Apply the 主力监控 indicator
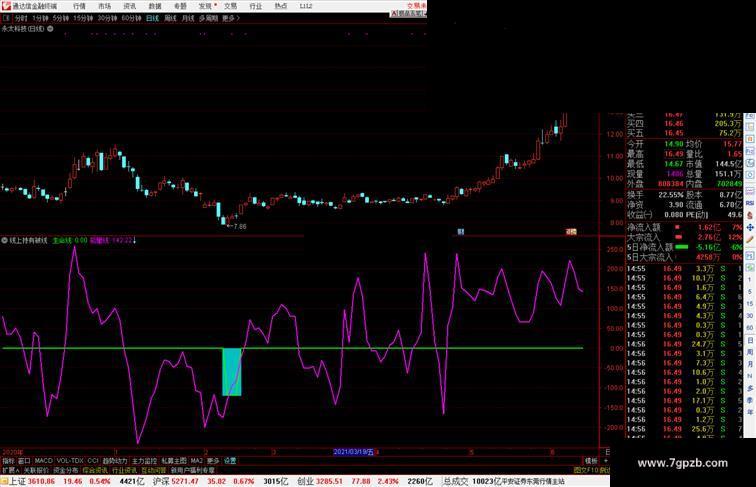Screen dimensions: 756x487 [x=145, y=461]
